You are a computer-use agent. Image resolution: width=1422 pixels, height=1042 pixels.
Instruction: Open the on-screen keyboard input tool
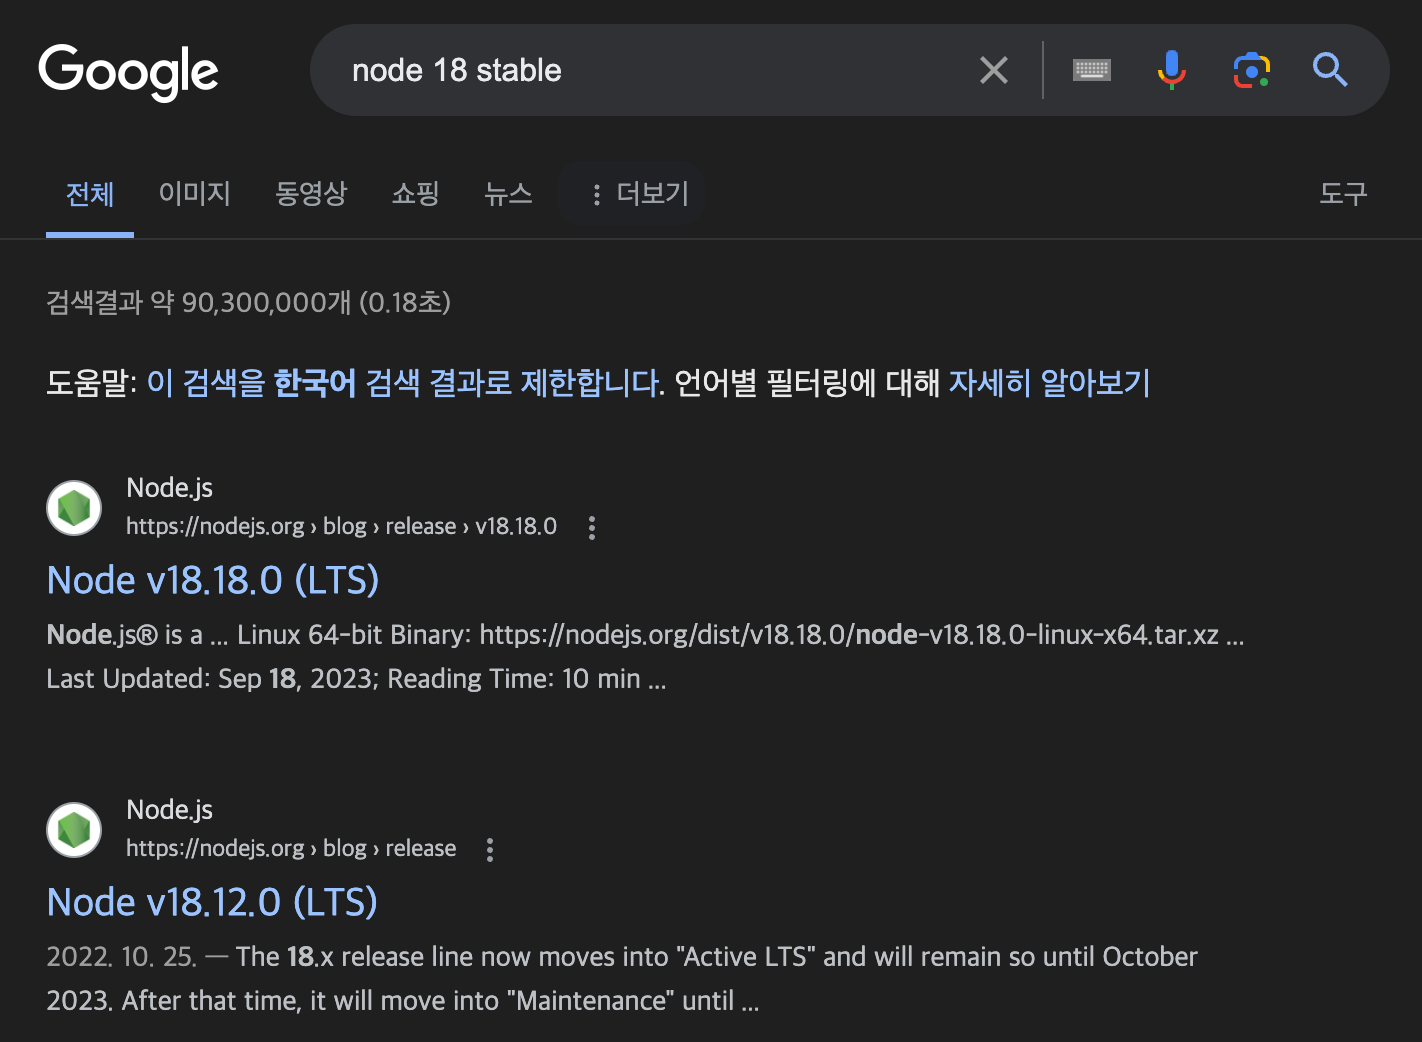(x=1091, y=70)
